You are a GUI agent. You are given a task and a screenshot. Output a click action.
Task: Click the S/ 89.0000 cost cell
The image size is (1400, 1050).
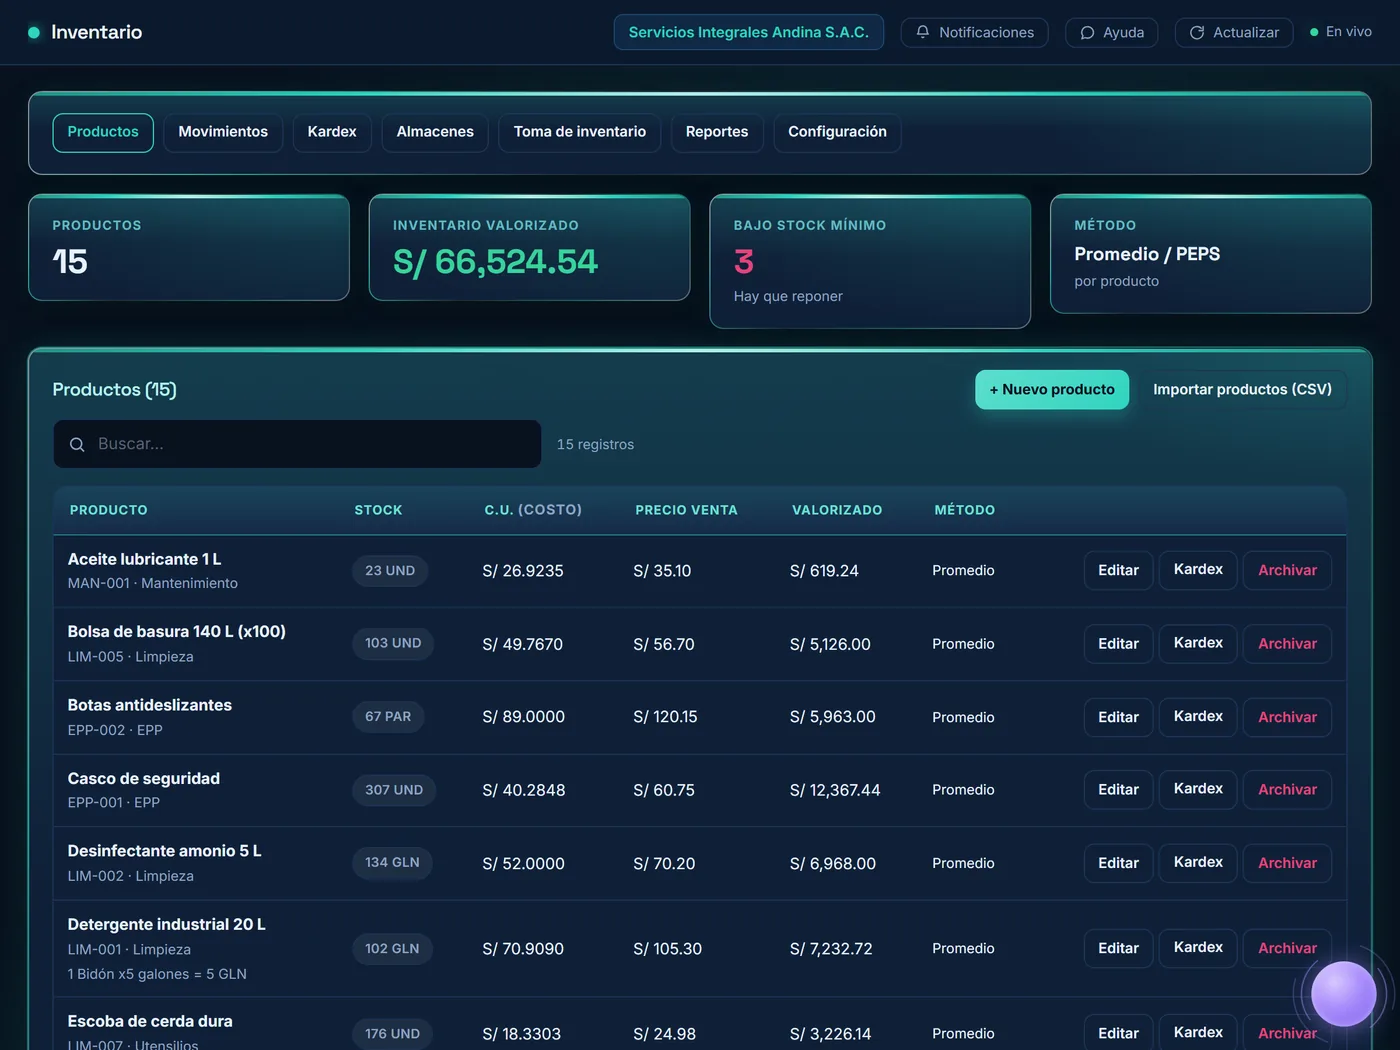524,717
